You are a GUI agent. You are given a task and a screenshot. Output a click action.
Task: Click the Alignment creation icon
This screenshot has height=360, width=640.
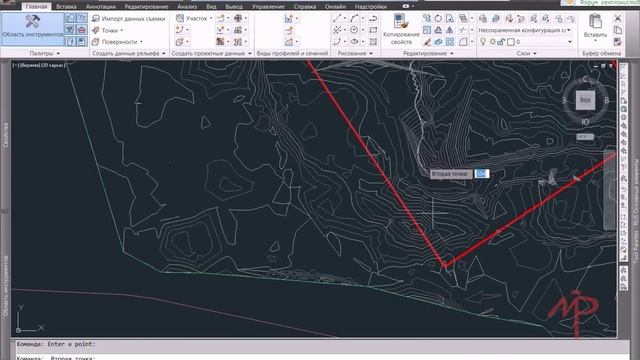[x=220, y=18]
